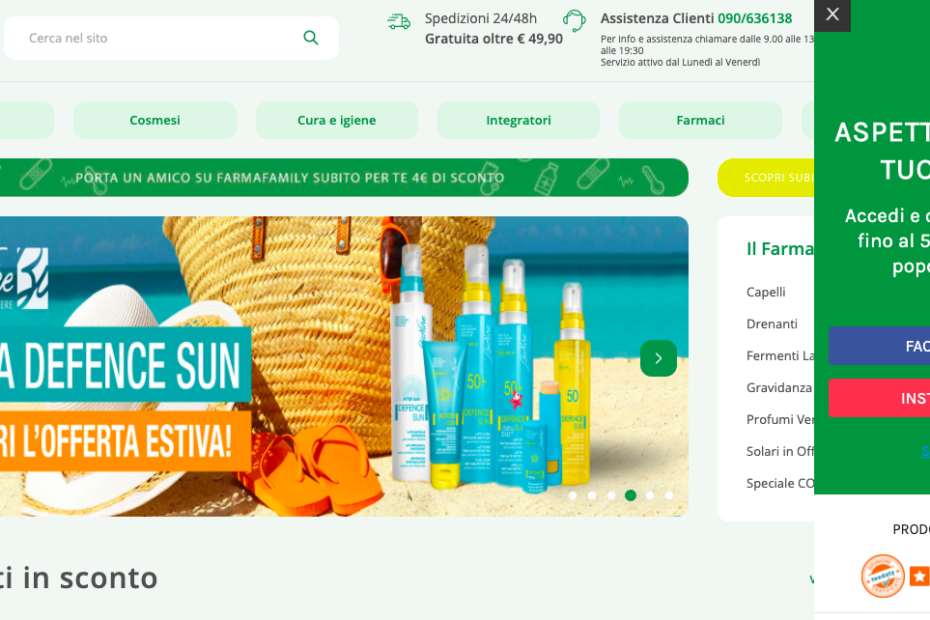Screen dimensions: 930x620
Task: Call the 090/636138 phone number link
Action: (754, 18)
